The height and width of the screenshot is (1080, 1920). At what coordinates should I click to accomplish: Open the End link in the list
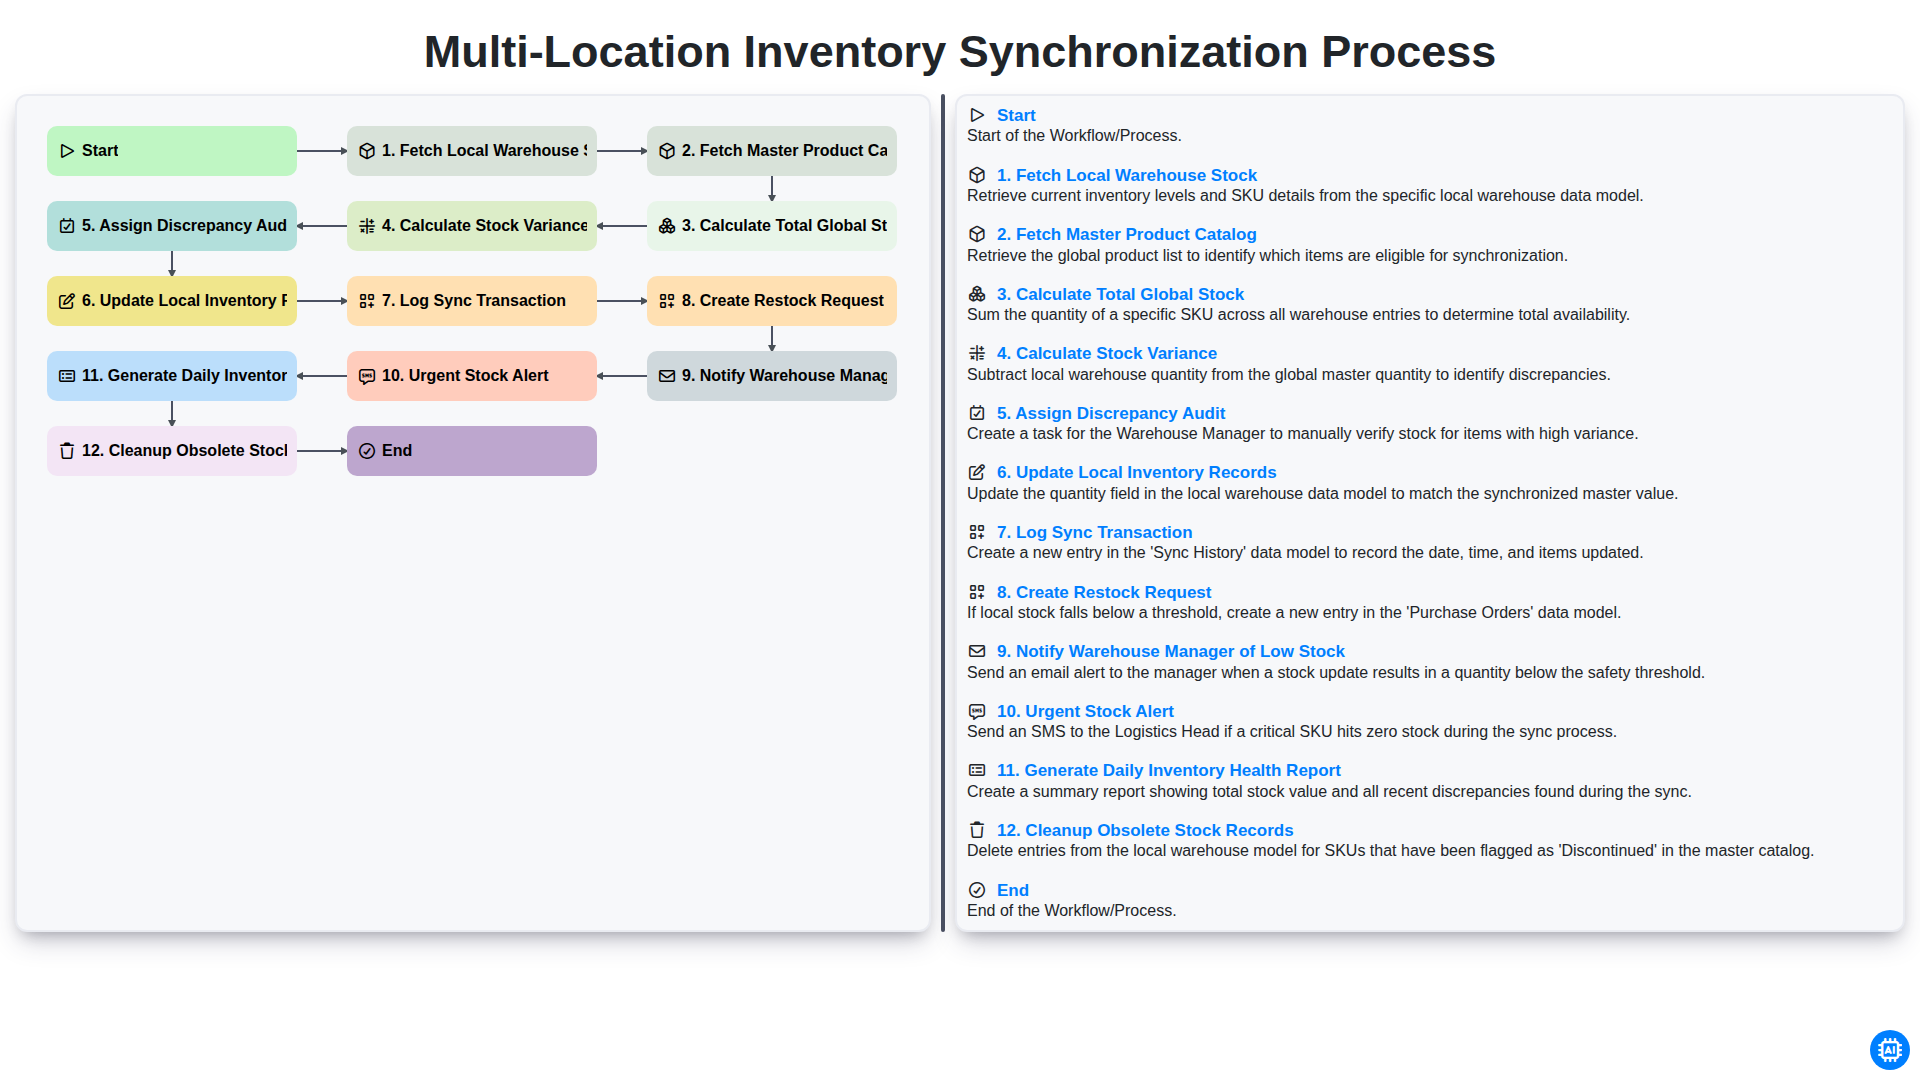(1013, 890)
